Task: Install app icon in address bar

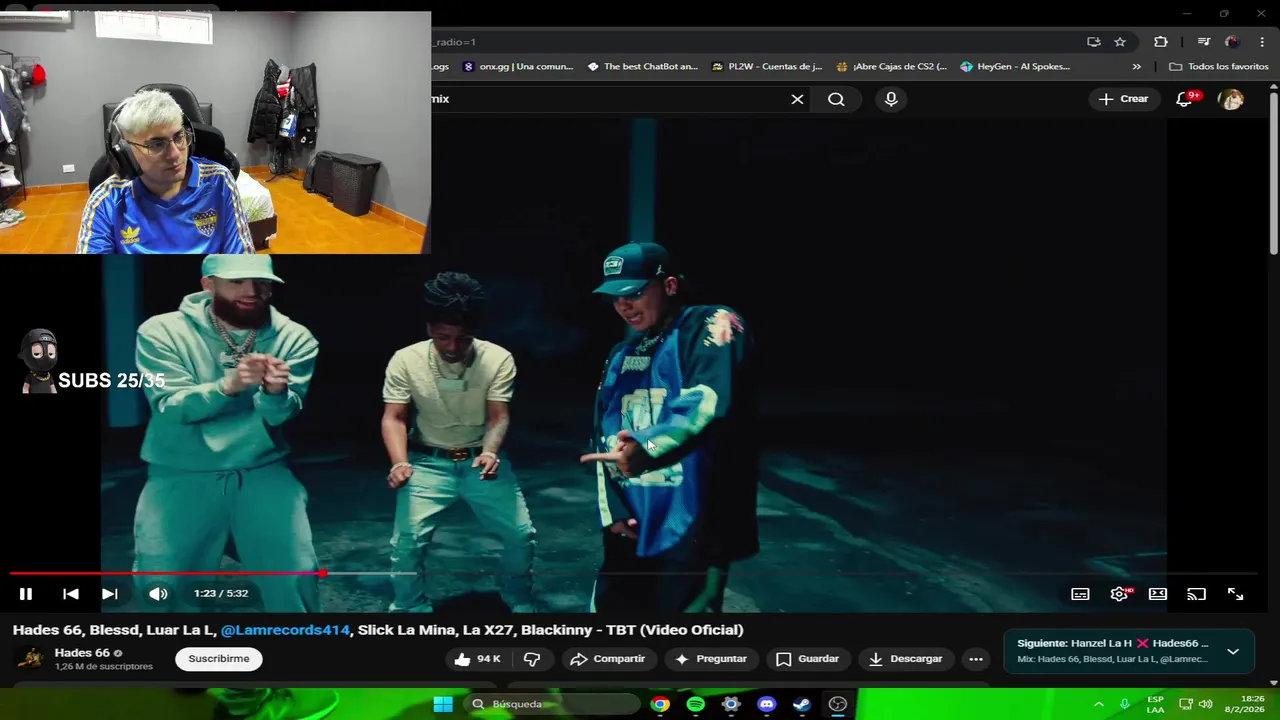Action: click(1093, 42)
